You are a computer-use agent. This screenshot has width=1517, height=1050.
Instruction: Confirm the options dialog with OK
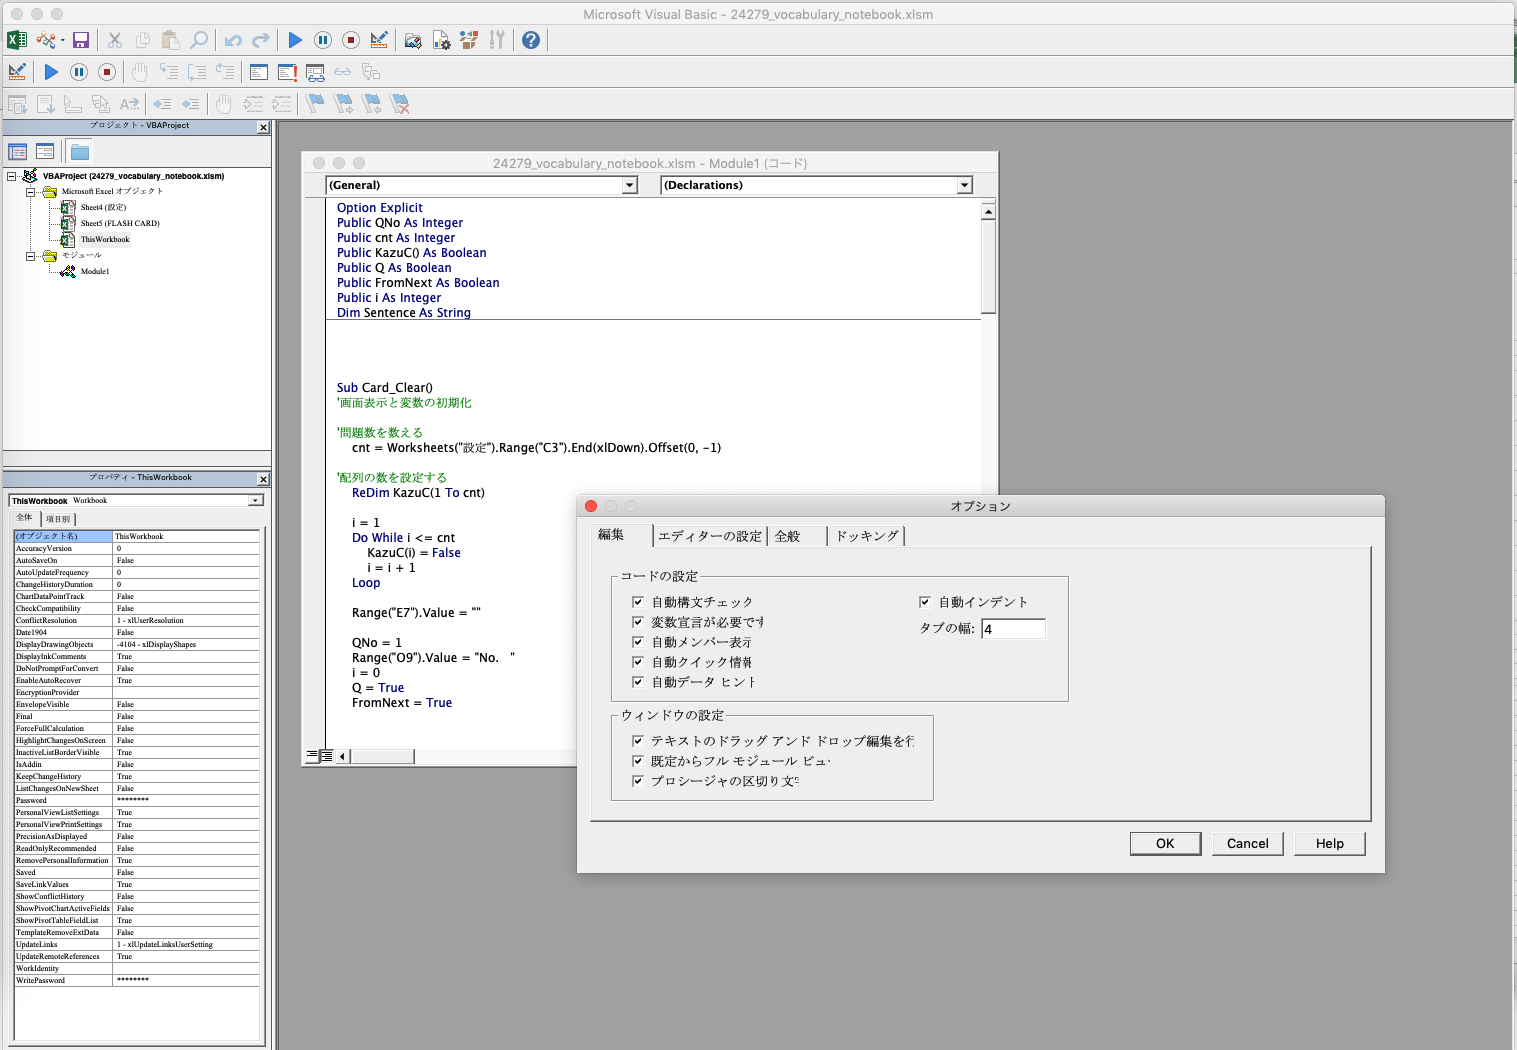pos(1165,843)
